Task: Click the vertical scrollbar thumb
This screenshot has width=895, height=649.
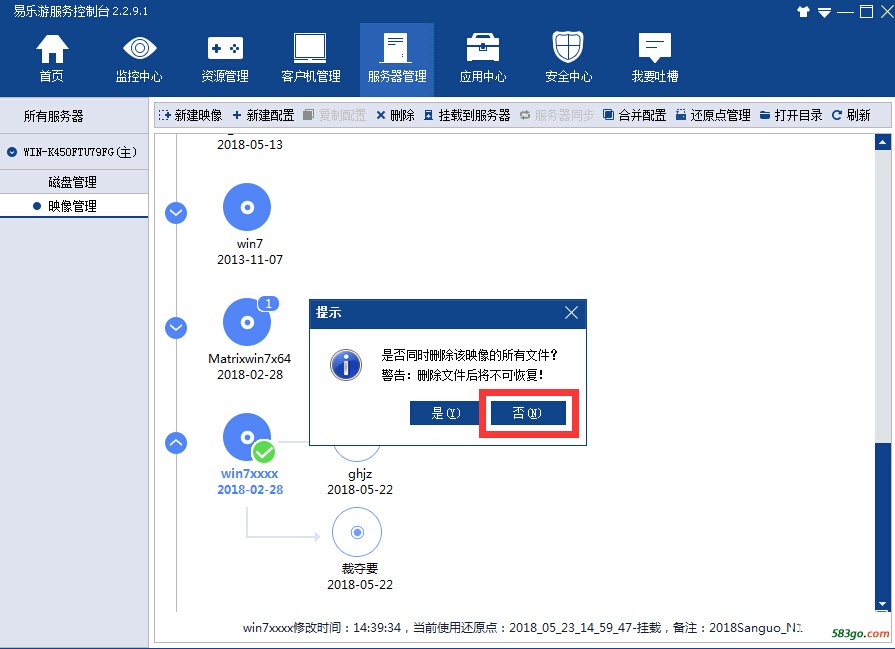Action: (x=882, y=519)
